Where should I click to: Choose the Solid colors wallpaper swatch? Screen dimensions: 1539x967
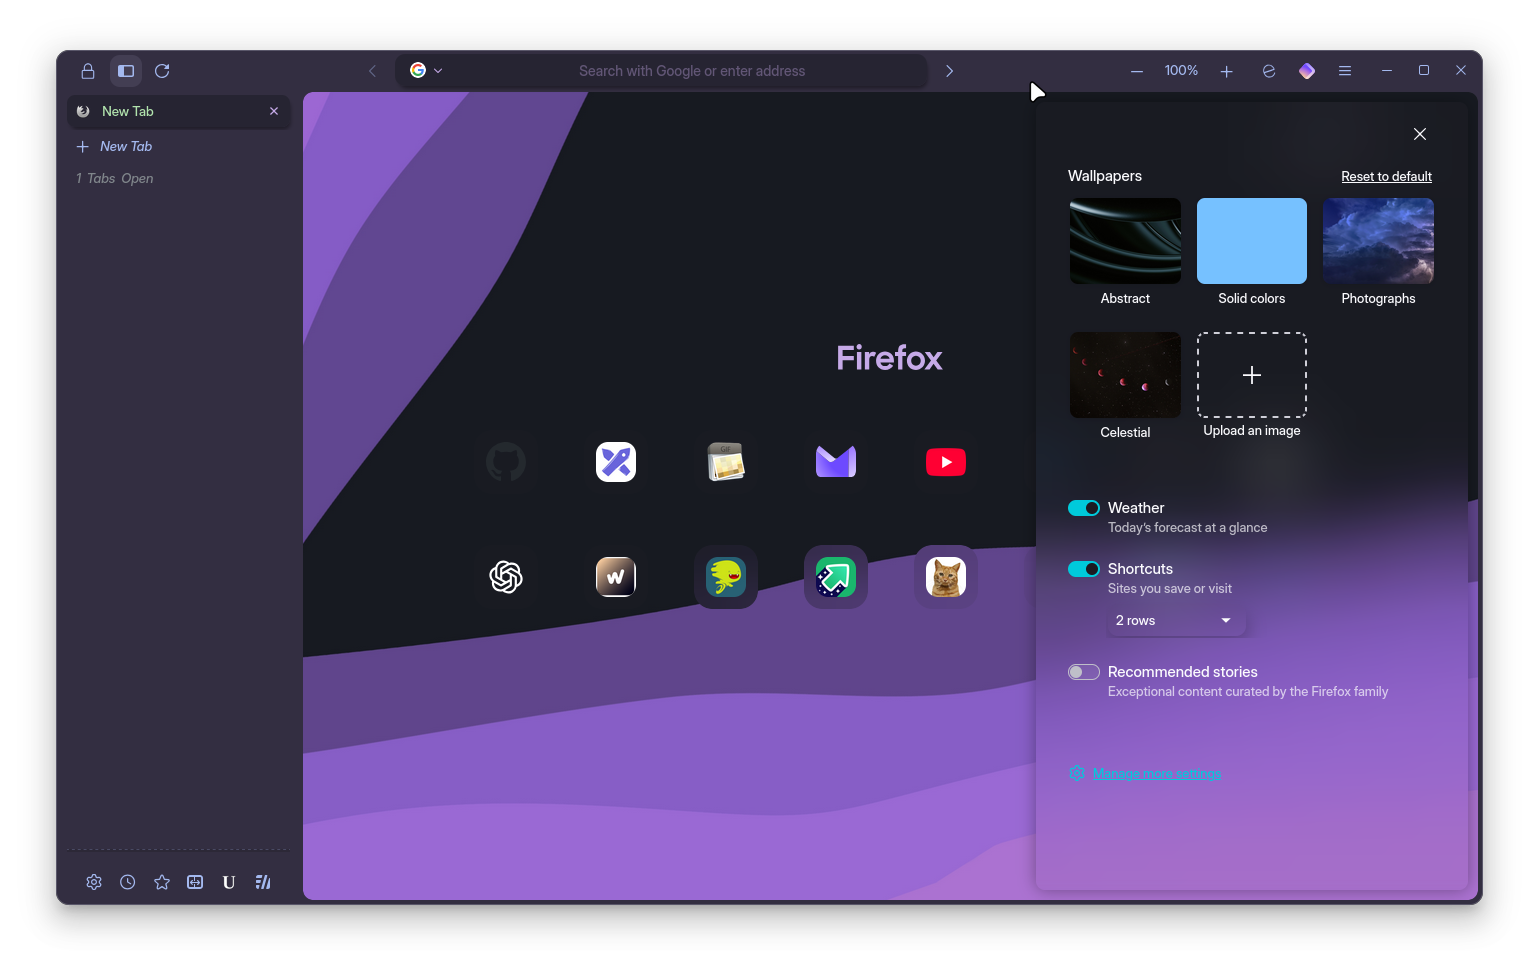point(1252,241)
